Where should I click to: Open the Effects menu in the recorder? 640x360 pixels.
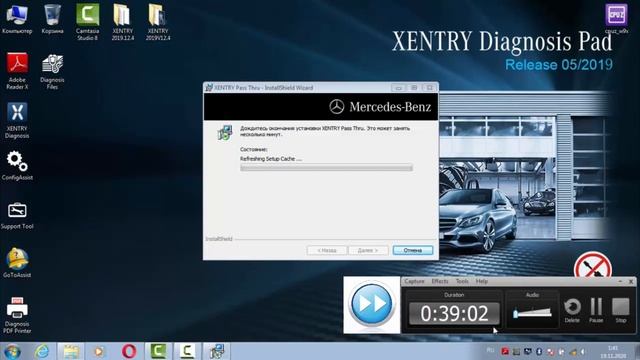(x=440, y=281)
